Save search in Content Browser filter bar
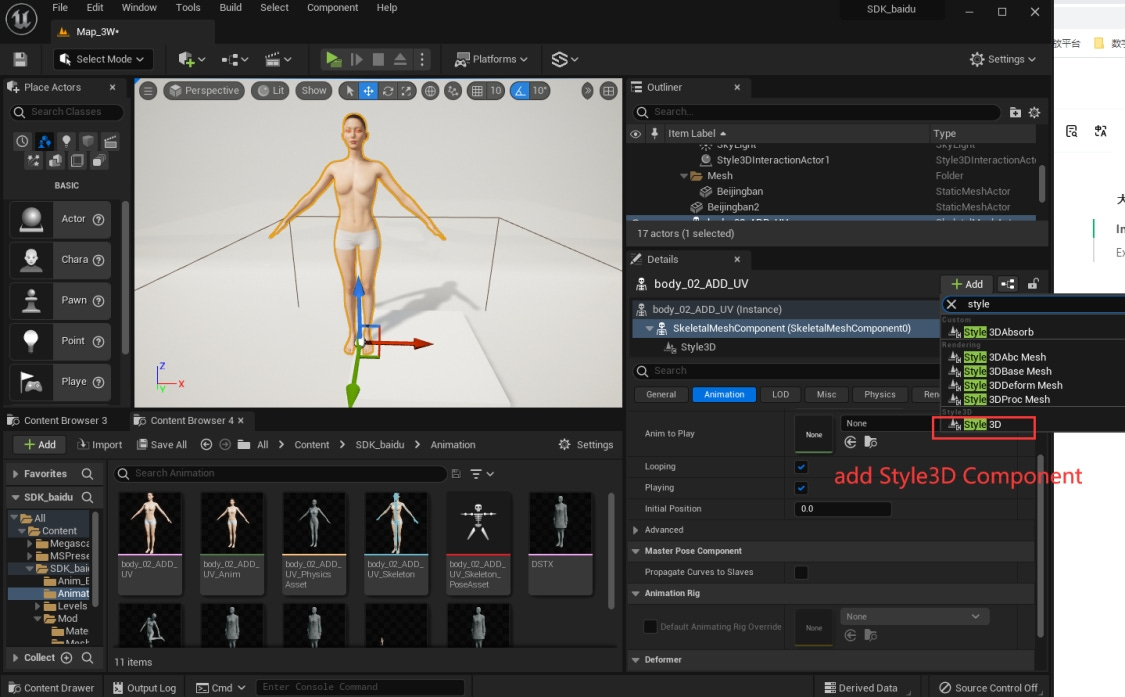The width and height of the screenshot is (1125, 697). (x=456, y=474)
